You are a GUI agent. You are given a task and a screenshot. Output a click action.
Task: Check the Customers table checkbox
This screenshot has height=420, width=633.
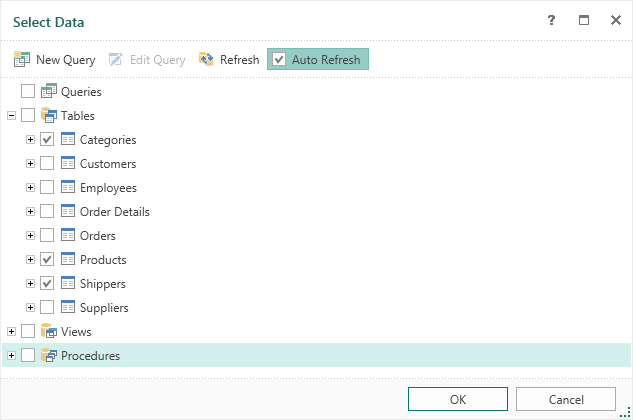(47, 164)
